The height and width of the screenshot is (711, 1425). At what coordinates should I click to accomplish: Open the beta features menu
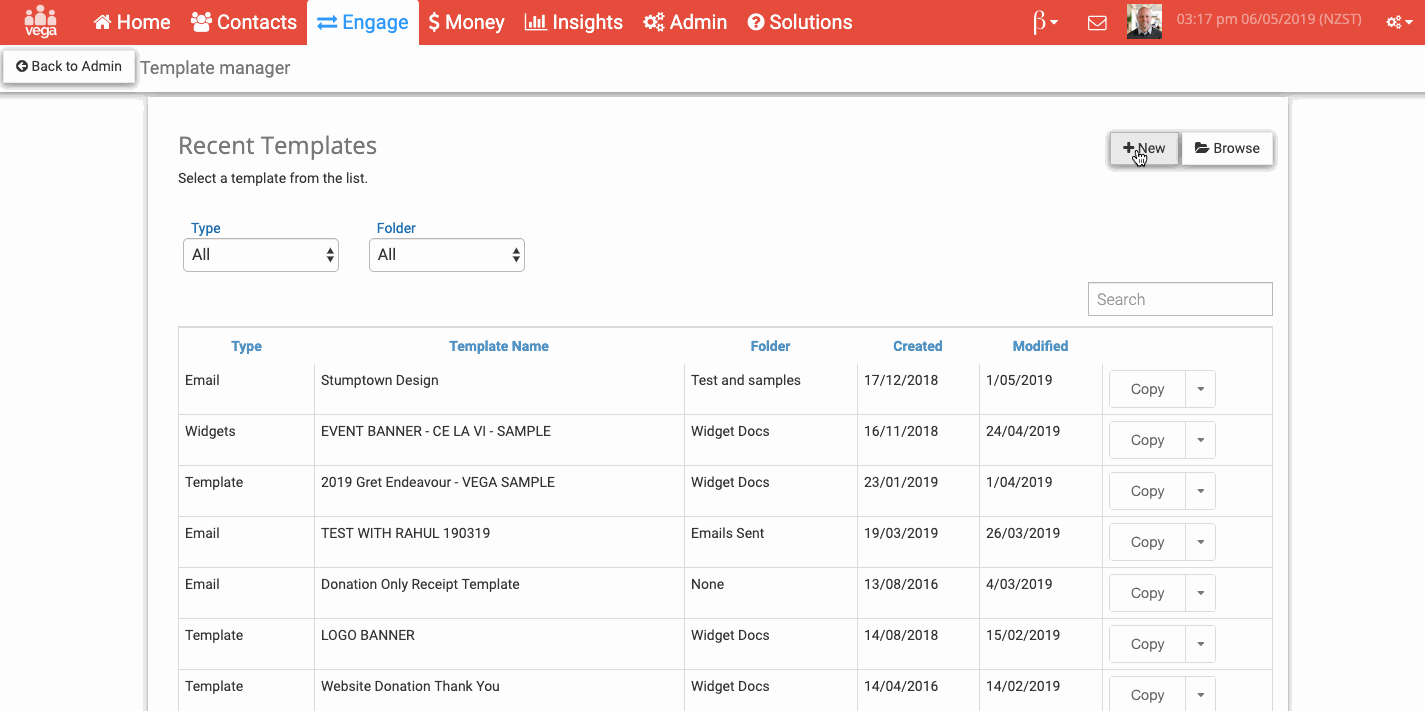1045,22
